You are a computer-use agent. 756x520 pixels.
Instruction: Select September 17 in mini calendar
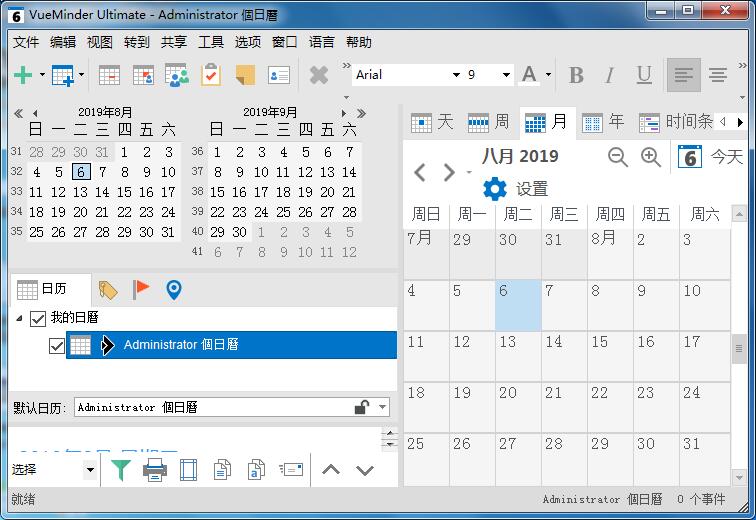261,193
